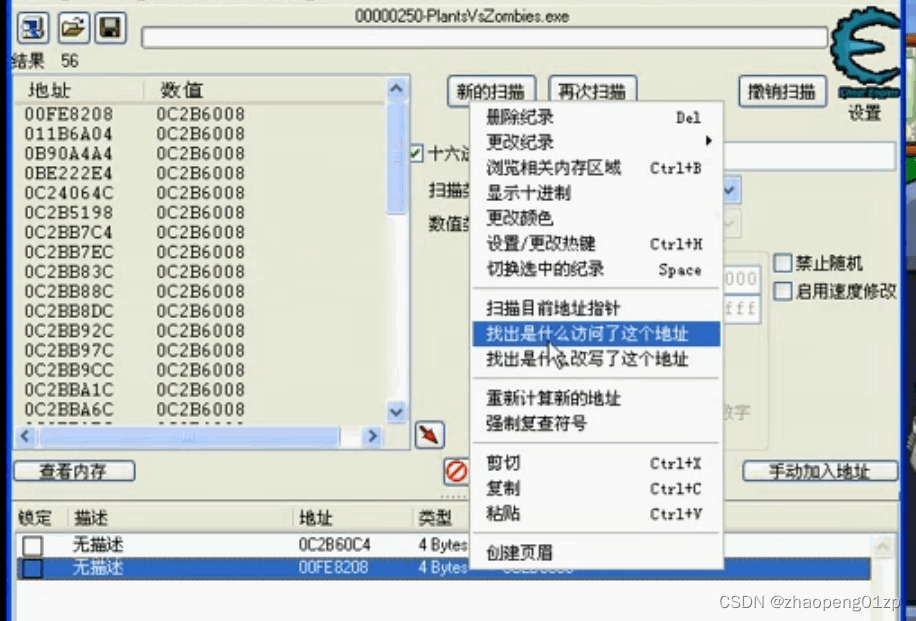Click the red cancel scan icon
916x621 pixels.
456,472
